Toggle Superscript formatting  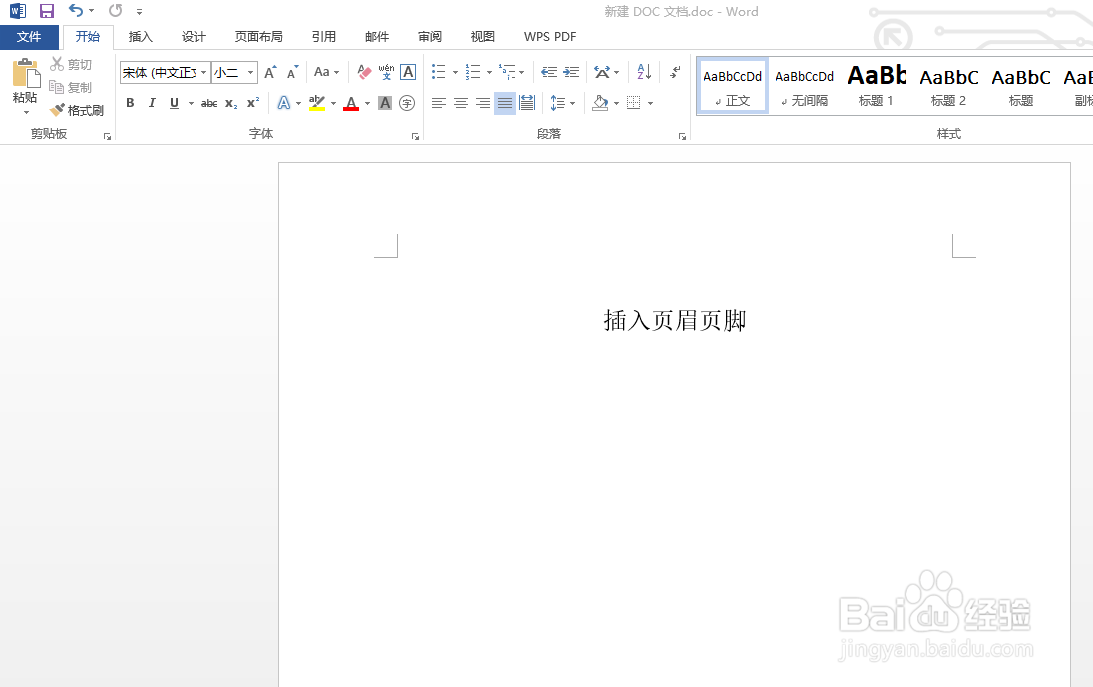[253, 103]
